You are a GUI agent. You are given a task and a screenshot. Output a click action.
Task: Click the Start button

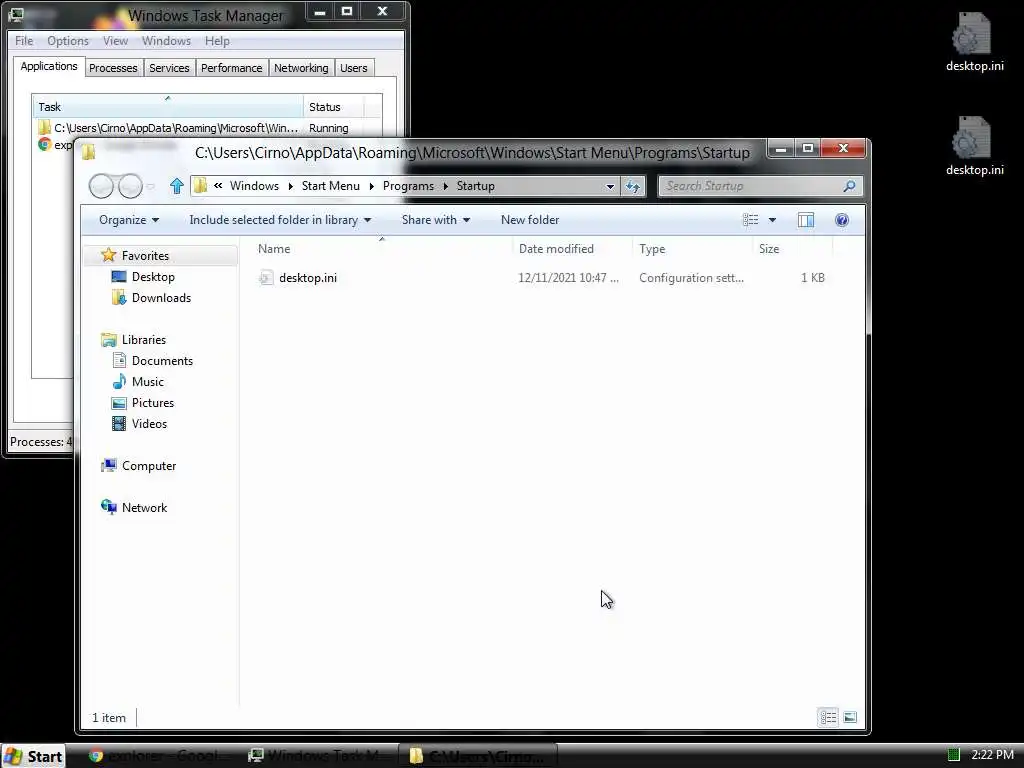pos(33,756)
